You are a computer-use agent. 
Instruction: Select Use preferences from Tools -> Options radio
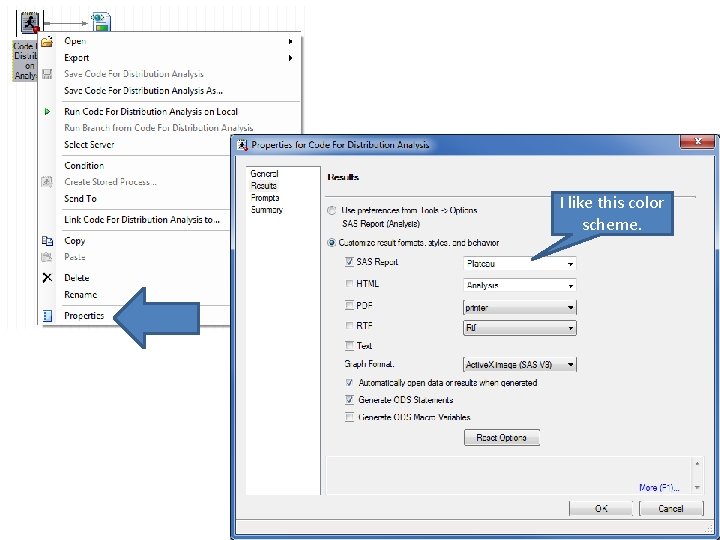coord(332,211)
